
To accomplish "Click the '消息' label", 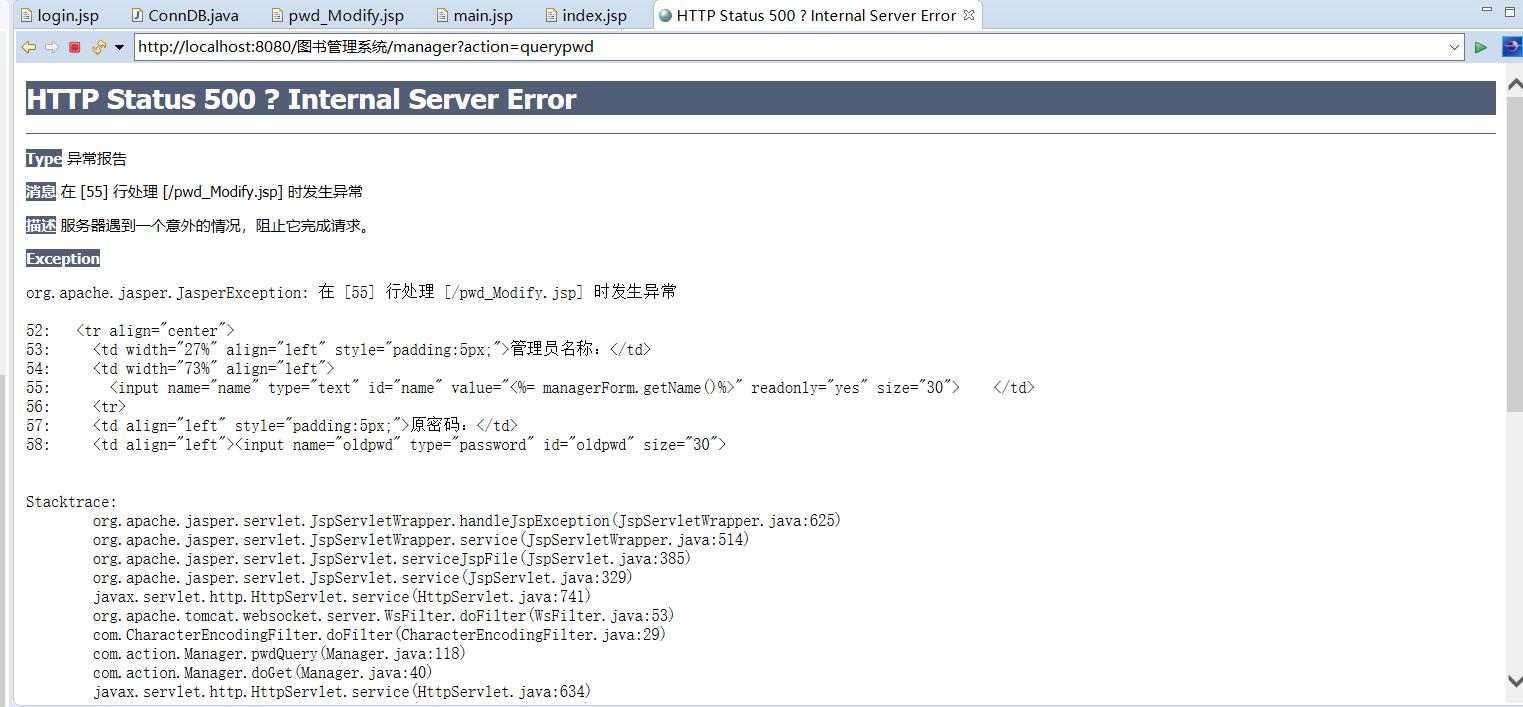I will coord(41,191).
